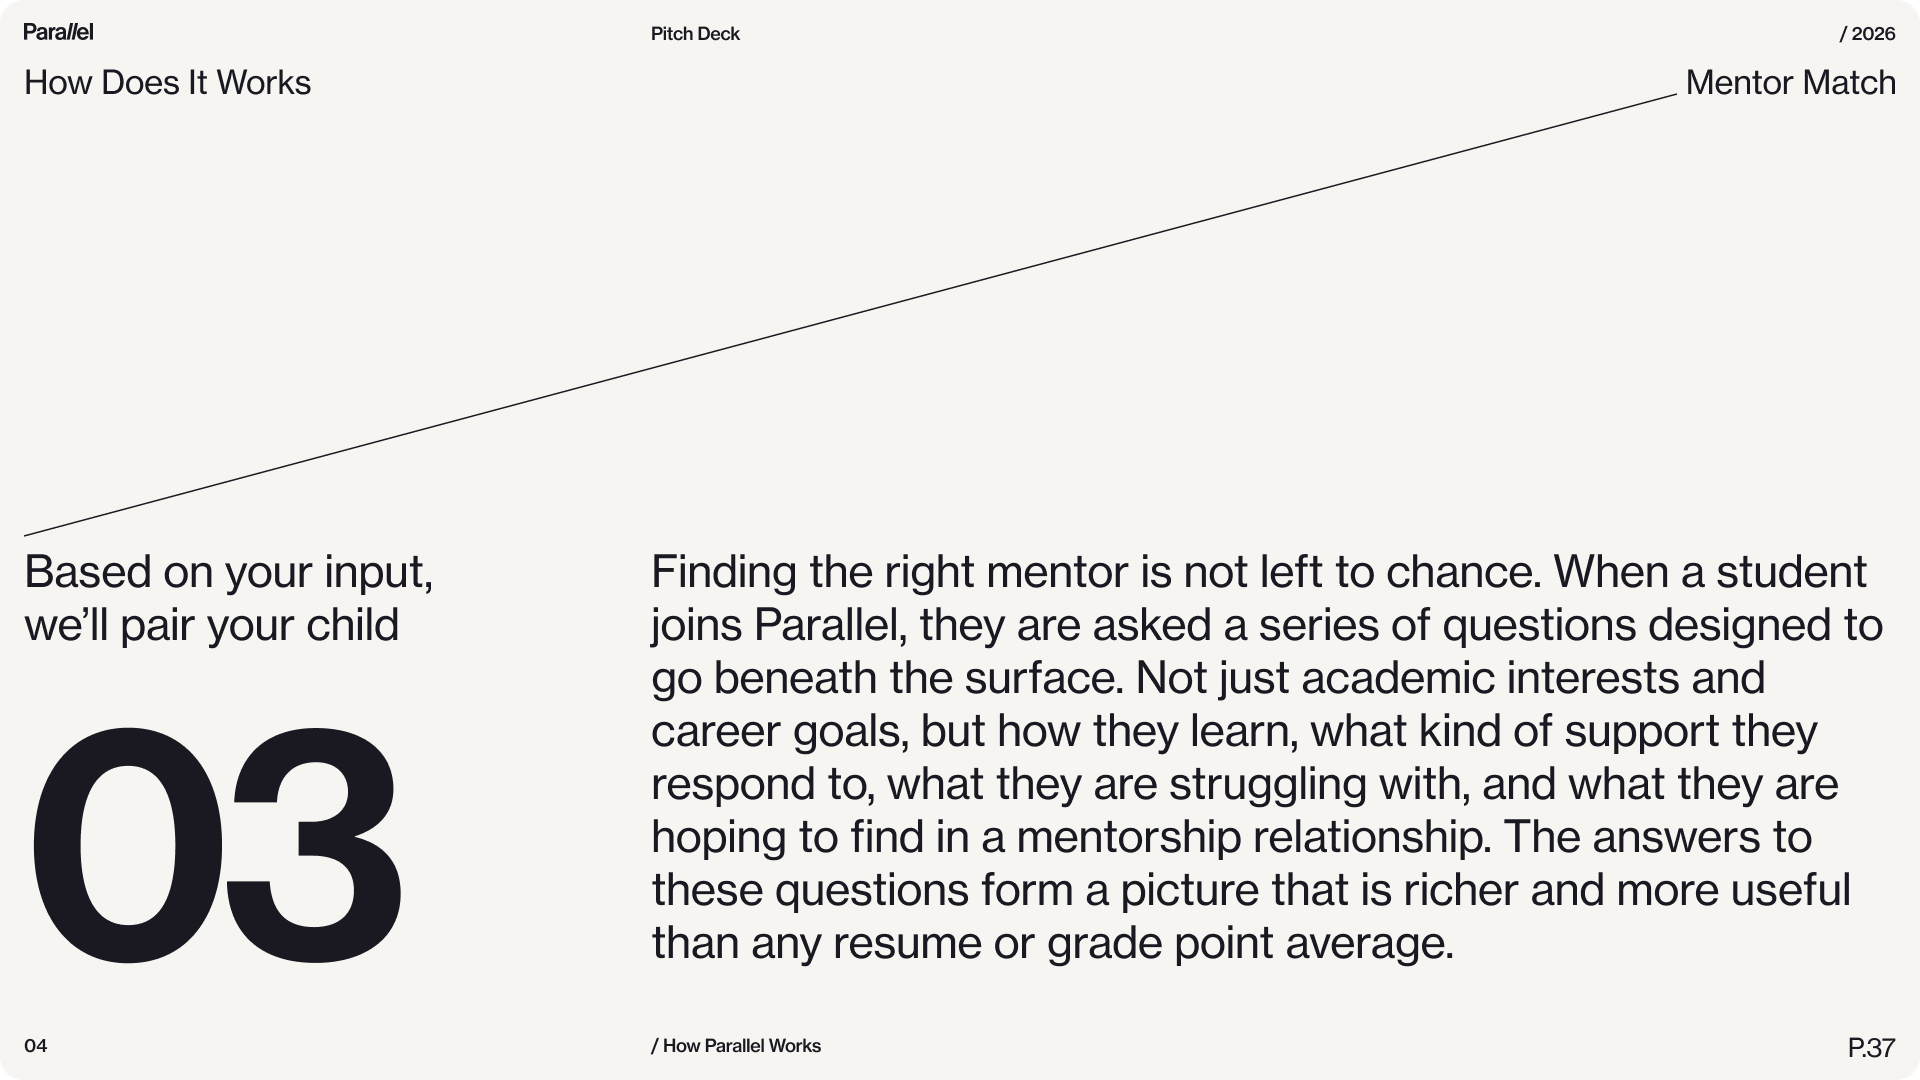Image resolution: width=1920 pixels, height=1080 pixels.
Task: Select the Pitch Deck header label
Action: [695, 34]
